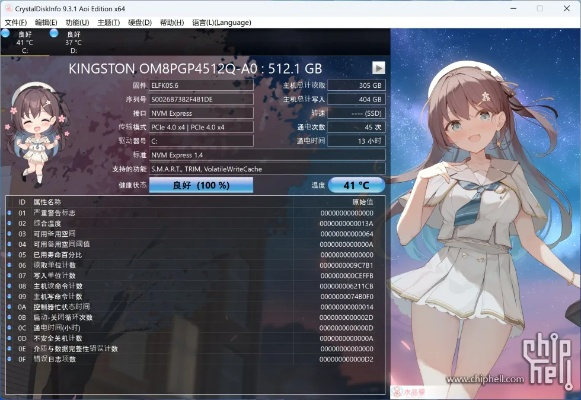Select the 综合温度 attribute row

195,223
